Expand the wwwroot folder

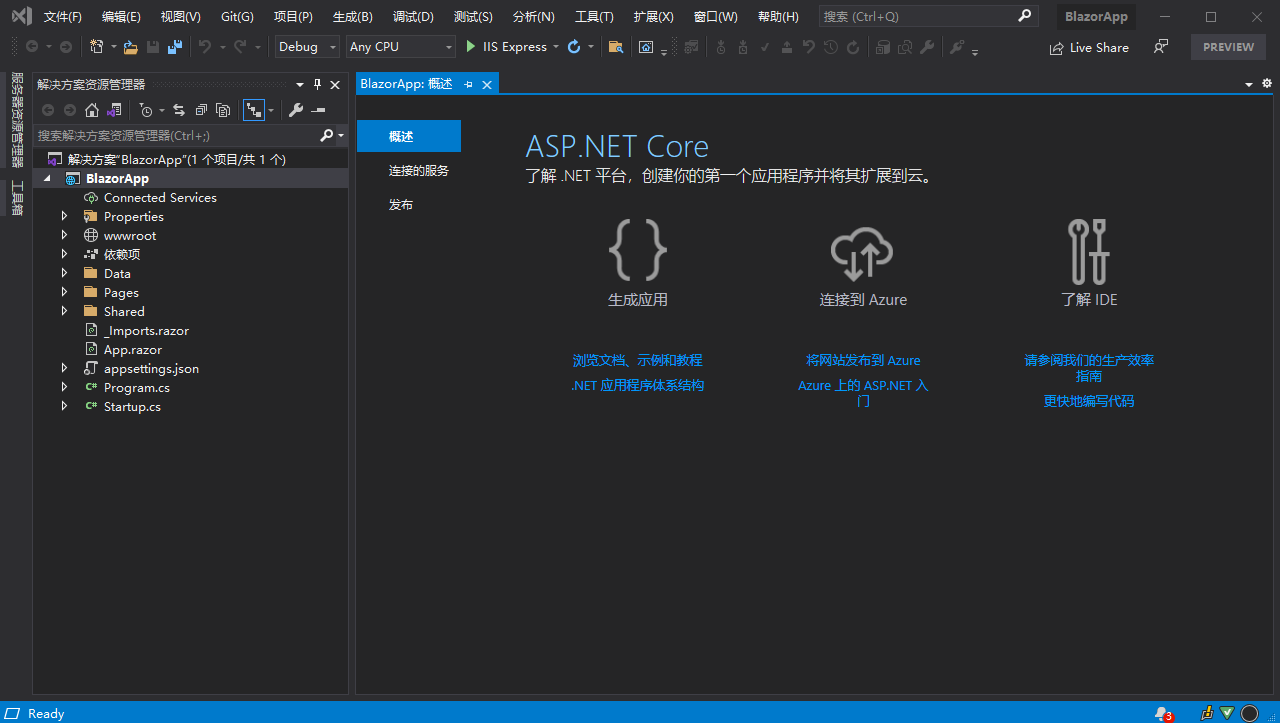coord(65,235)
